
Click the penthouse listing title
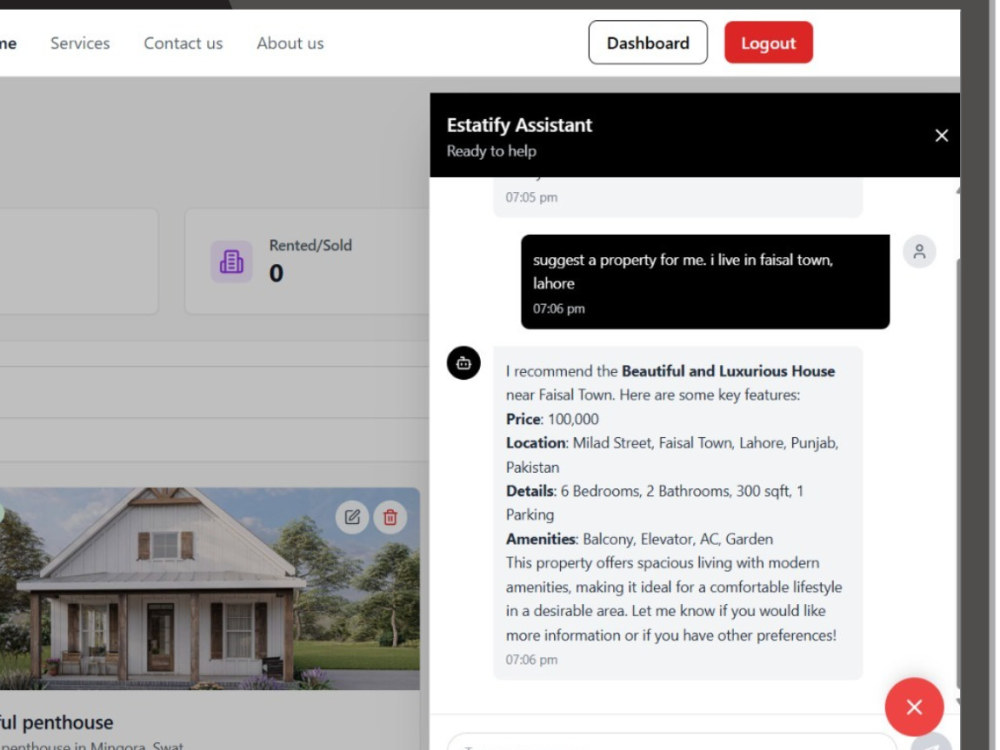57,723
